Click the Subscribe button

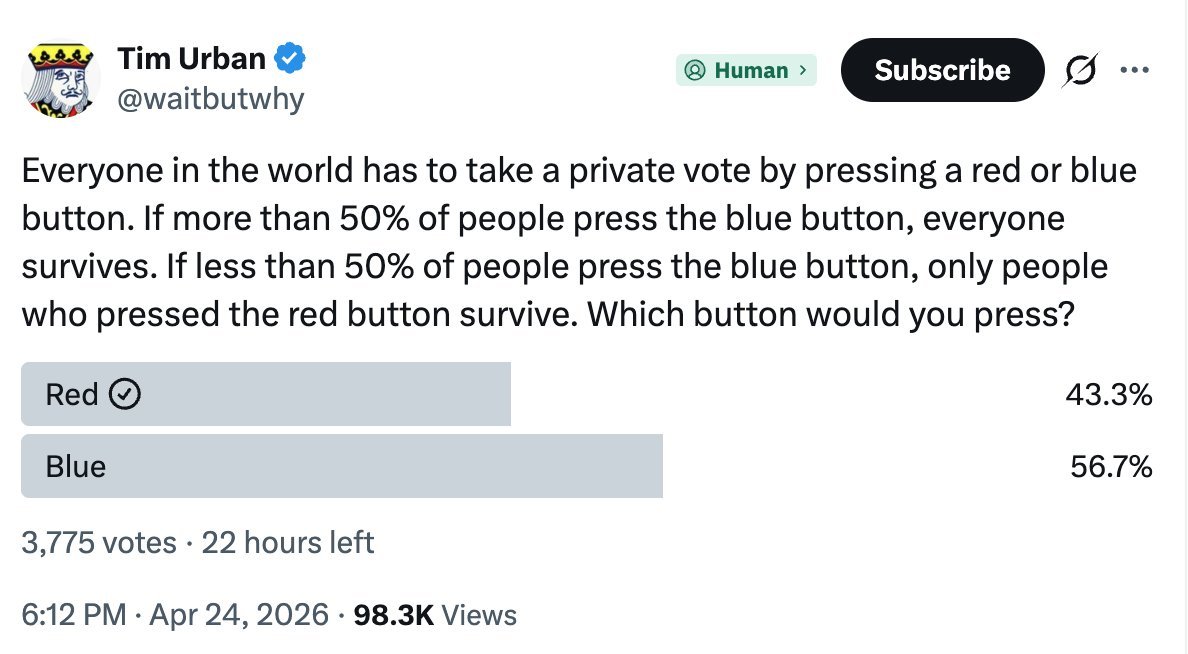[943, 70]
